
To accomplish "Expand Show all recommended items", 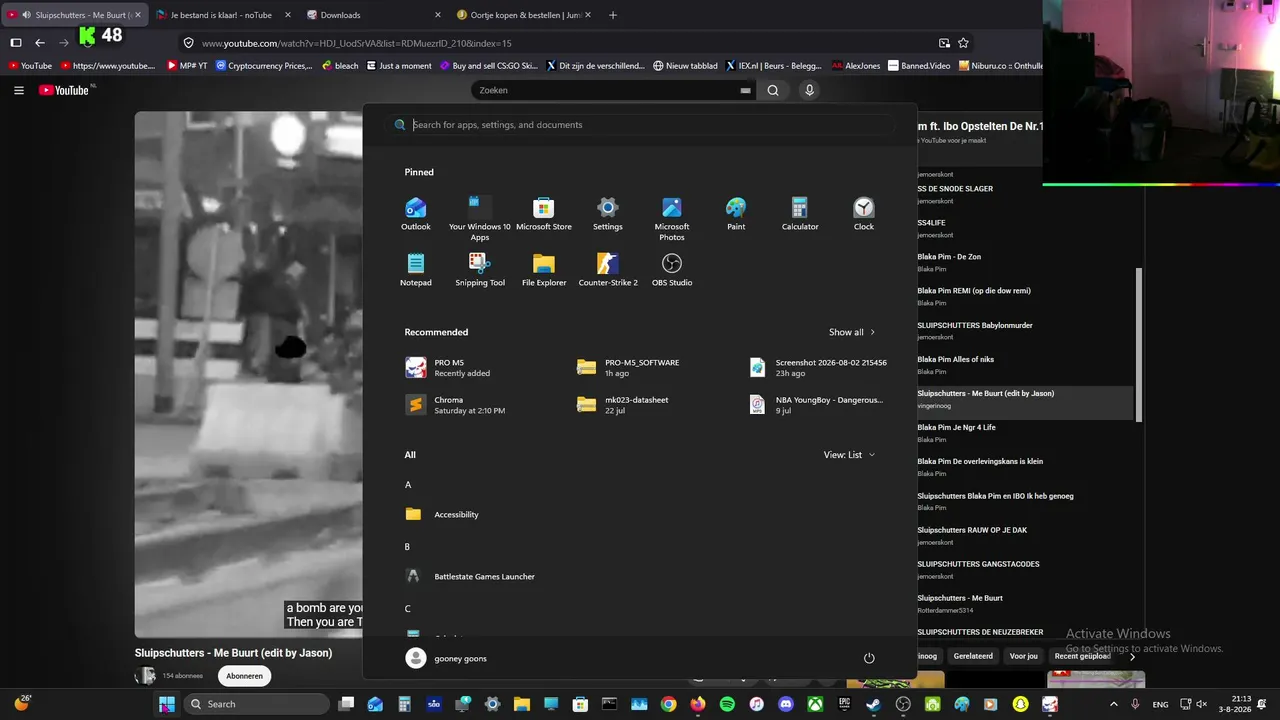I will (852, 332).
